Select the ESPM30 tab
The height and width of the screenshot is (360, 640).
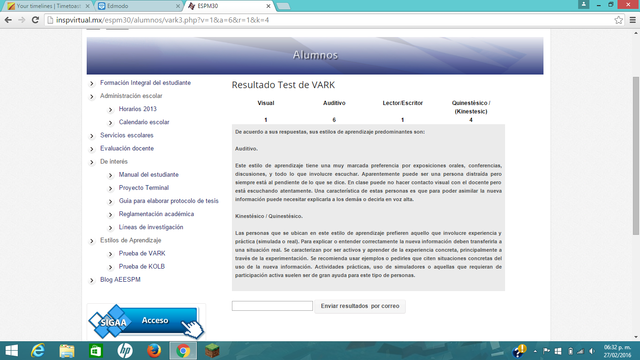pyautogui.click(x=229, y=6)
